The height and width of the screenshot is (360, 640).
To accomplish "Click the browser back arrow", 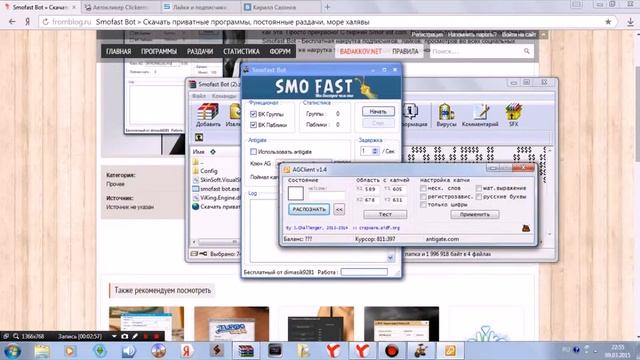I will pos(12,22).
